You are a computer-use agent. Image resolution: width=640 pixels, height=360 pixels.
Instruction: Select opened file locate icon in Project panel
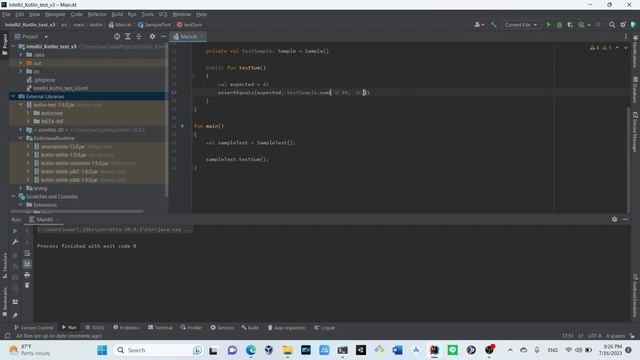(x=117, y=36)
